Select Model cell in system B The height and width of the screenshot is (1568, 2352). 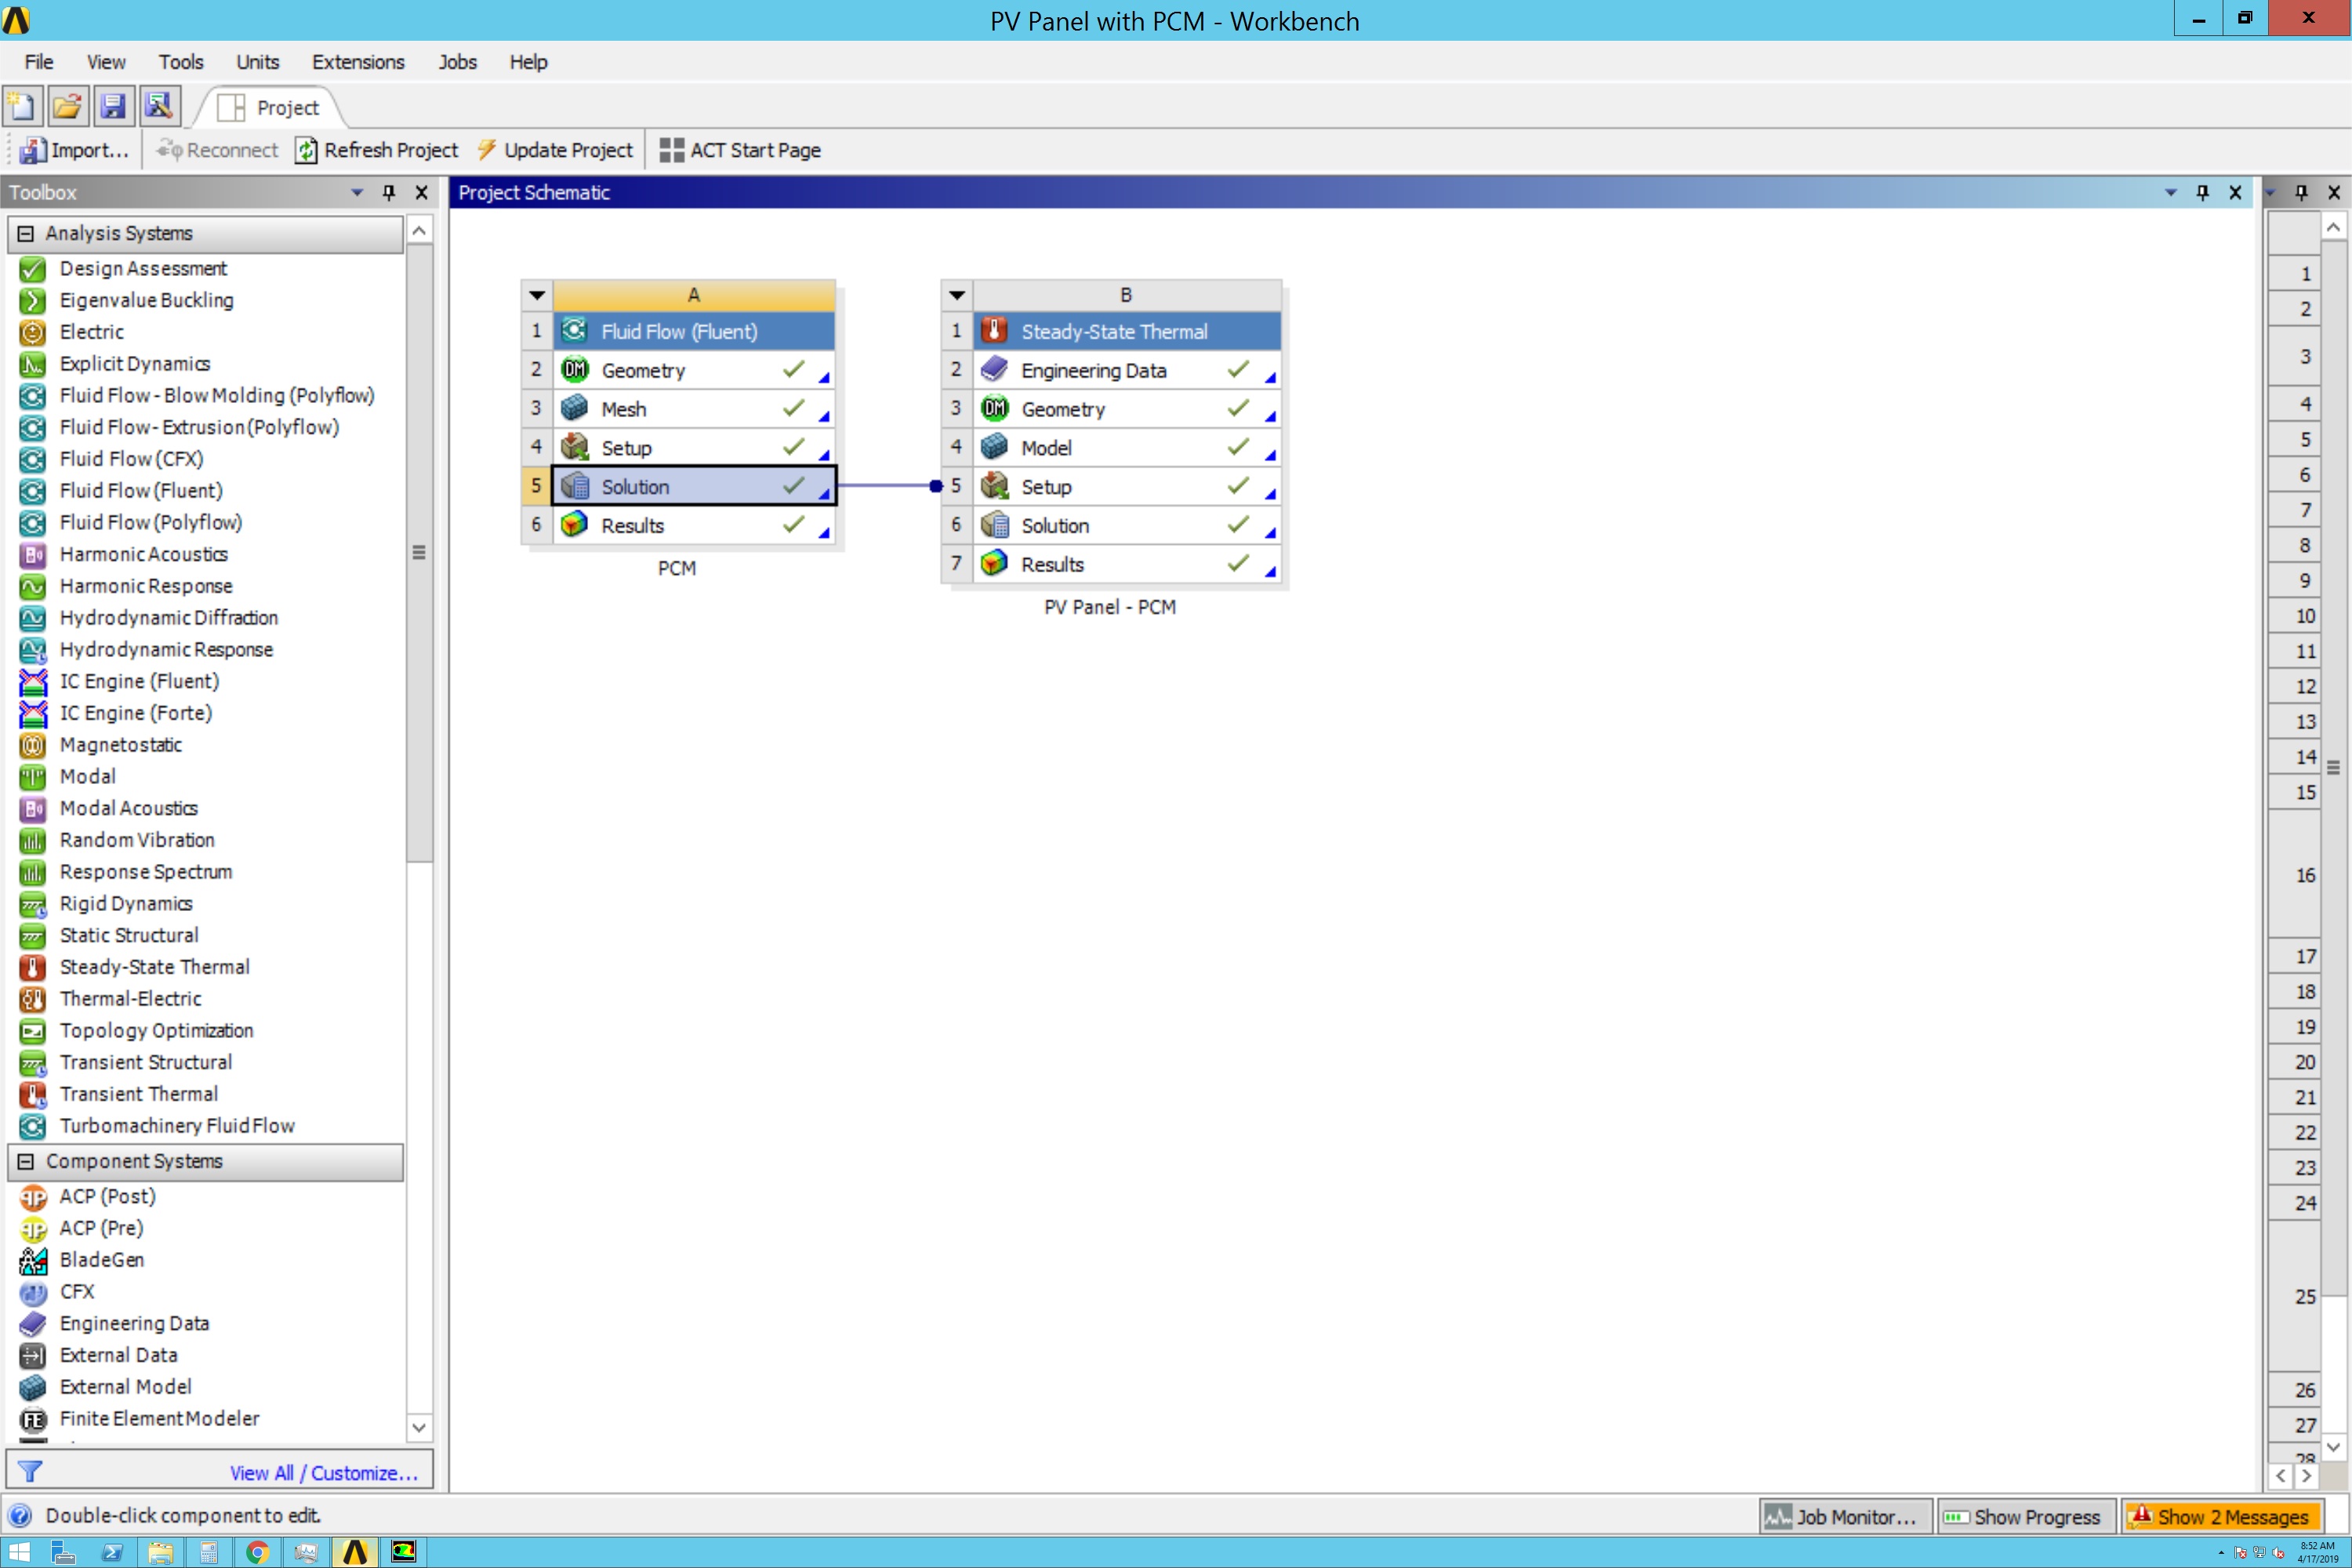point(1127,449)
